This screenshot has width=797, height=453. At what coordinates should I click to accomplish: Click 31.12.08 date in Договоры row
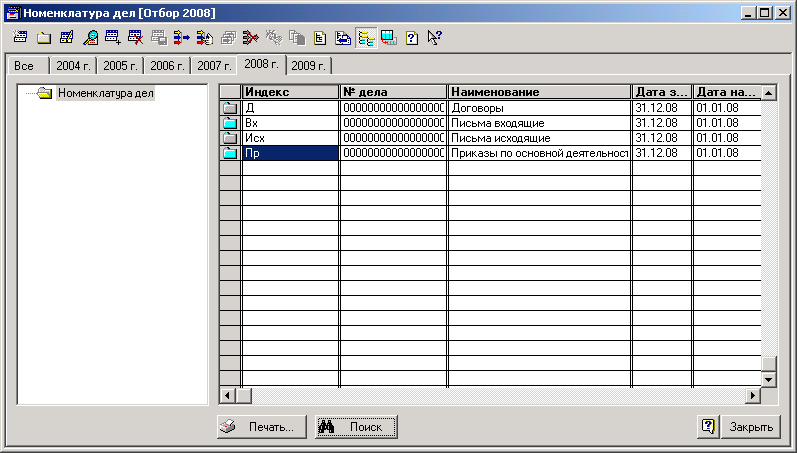(x=662, y=108)
